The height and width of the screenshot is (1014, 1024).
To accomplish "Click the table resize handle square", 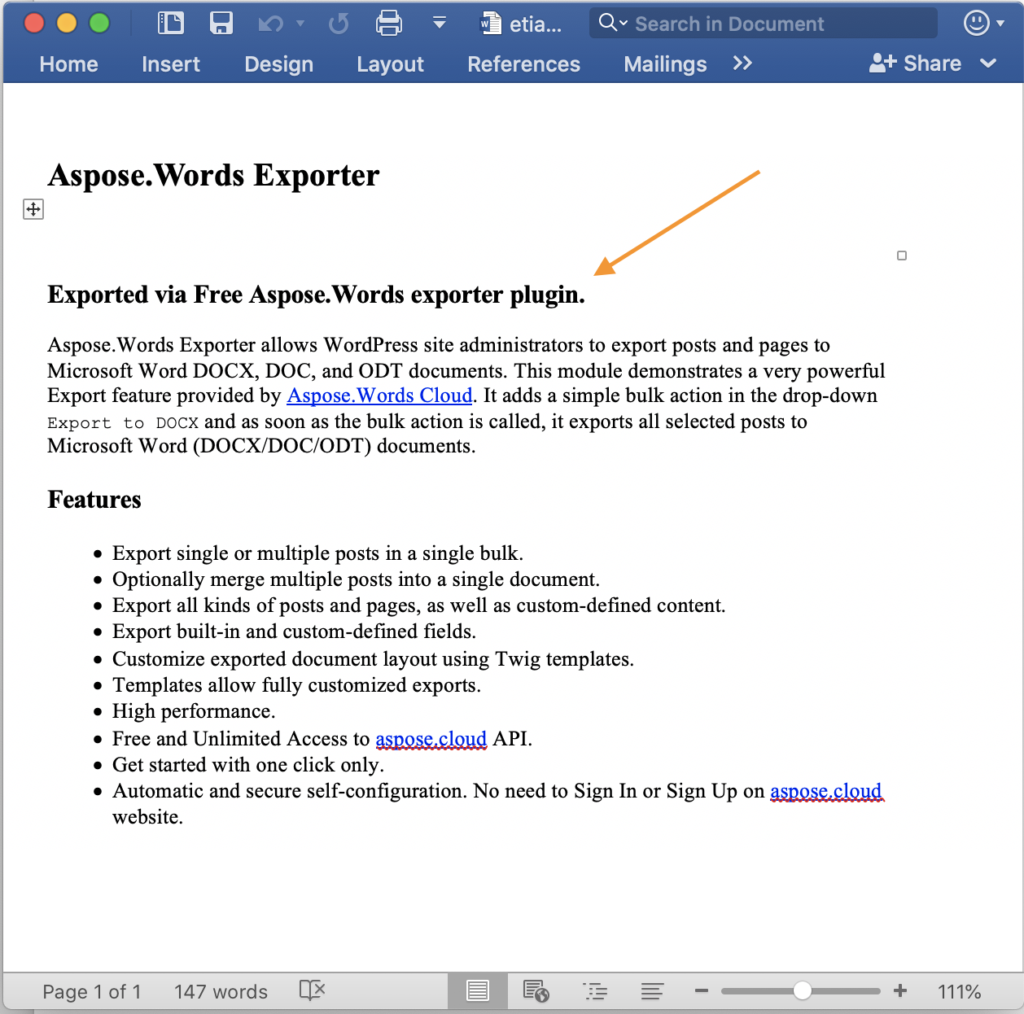I will [x=902, y=256].
